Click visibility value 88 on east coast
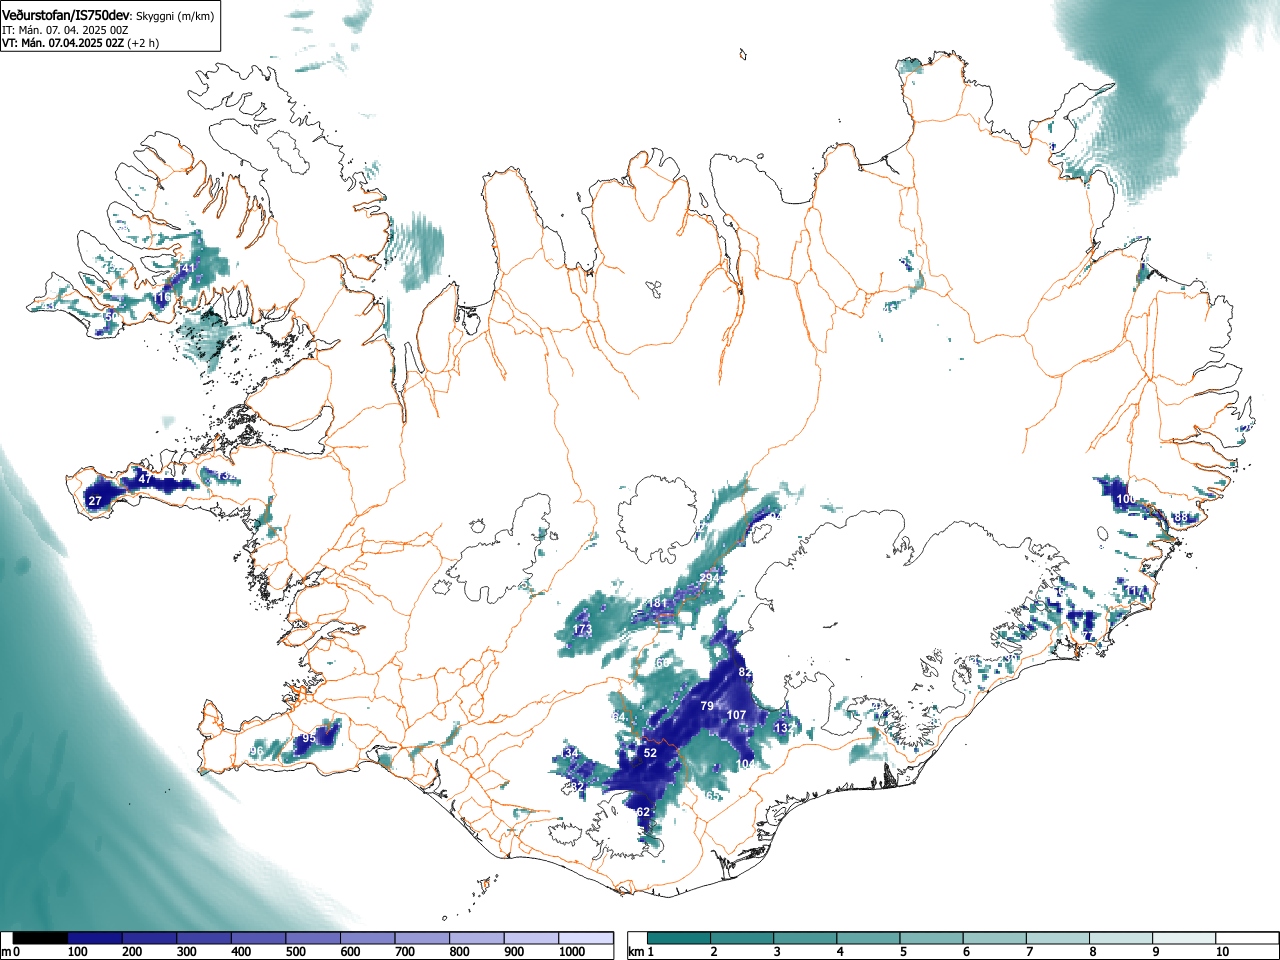This screenshot has height=960, width=1280. [x=1181, y=517]
